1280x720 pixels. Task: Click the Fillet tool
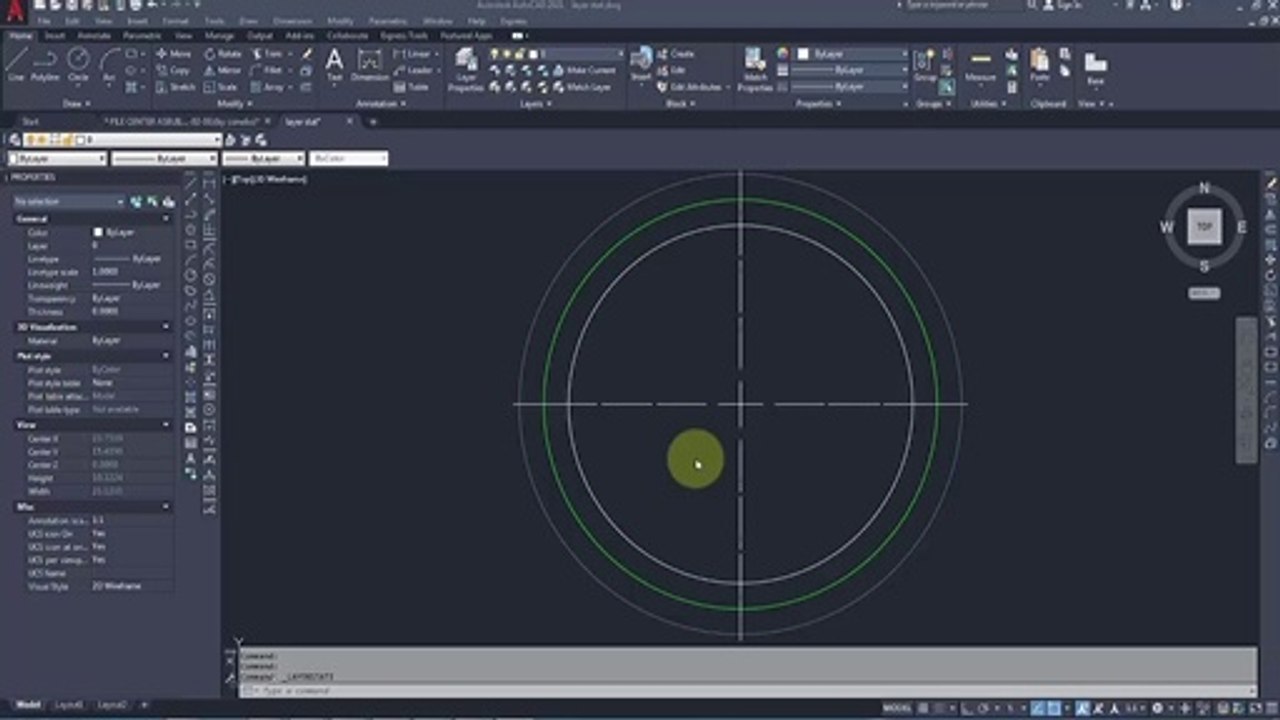(x=267, y=70)
